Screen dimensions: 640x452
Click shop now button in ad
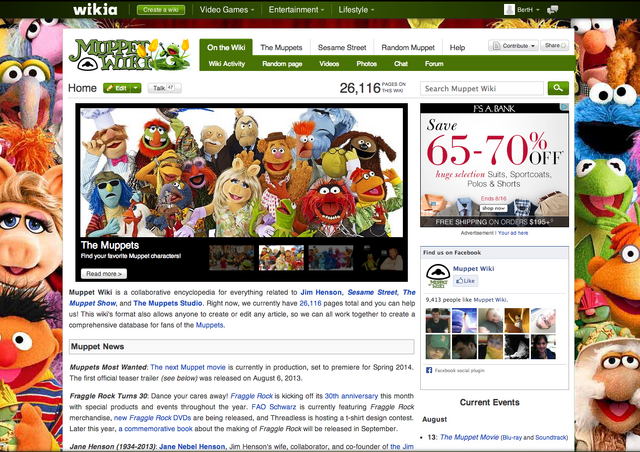tap(493, 208)
